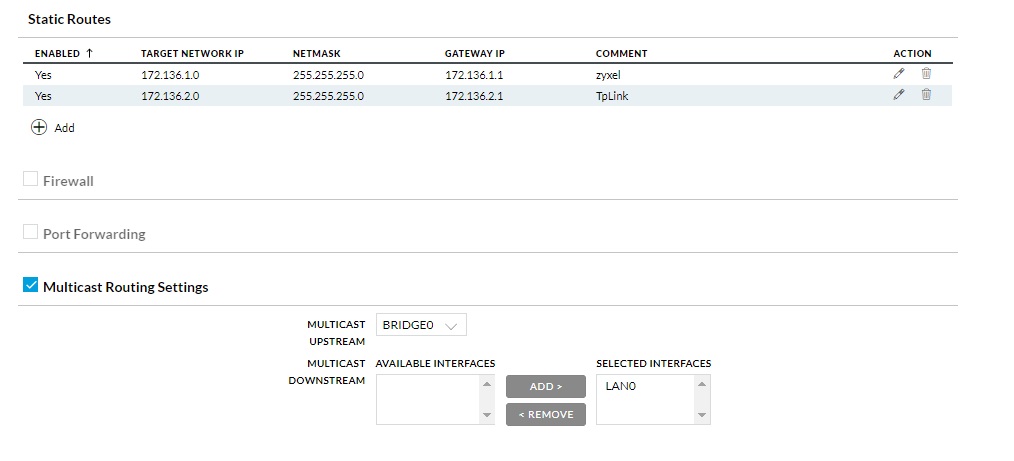Enable the Firewall checkbox
This screenshot has width=1014, height=461.
30,179
